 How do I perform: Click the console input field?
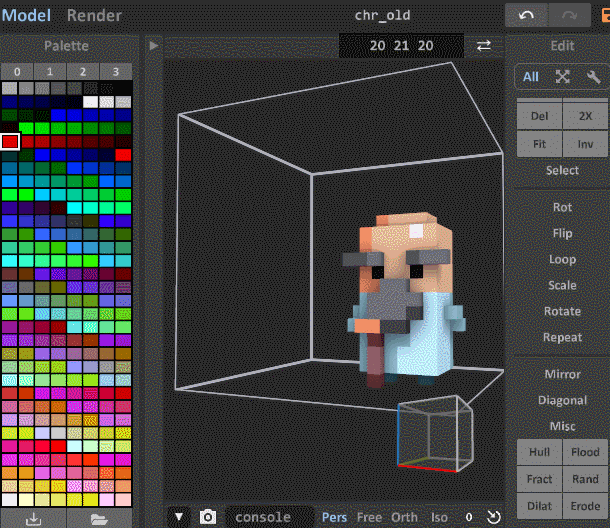[269, 517]
